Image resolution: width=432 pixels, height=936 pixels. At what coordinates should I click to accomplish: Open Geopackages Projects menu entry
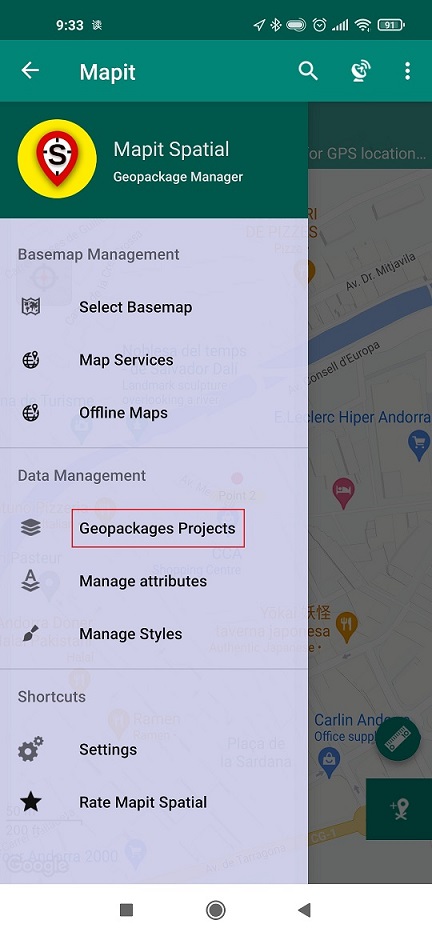pyautogui.click(x=154, y=528)
